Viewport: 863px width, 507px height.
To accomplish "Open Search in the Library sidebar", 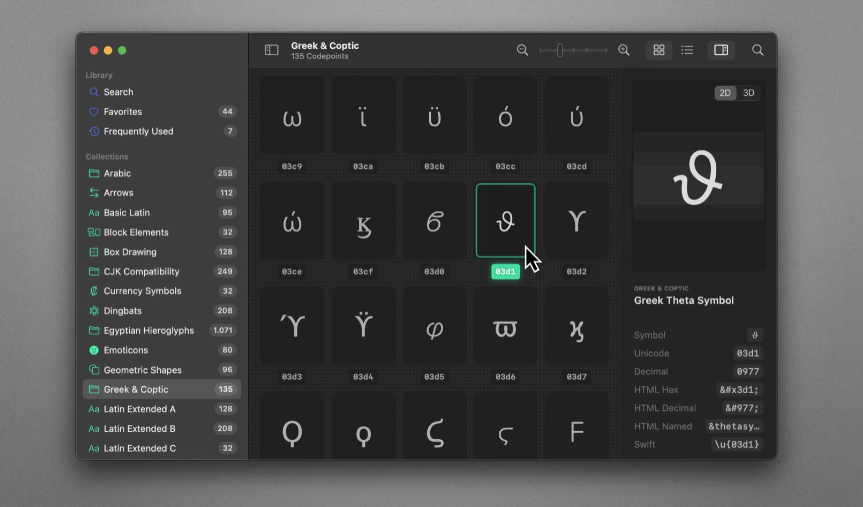I will [162, 92].
